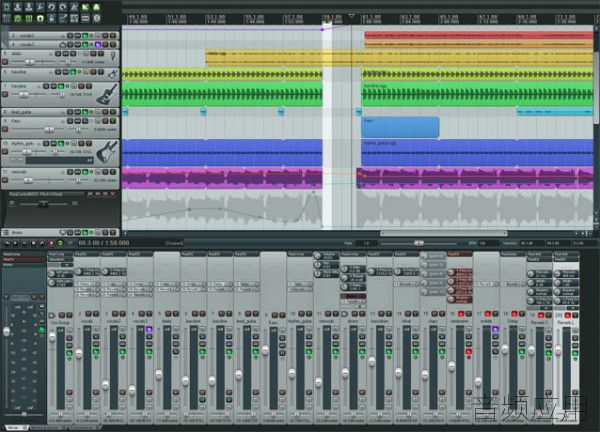
Task: Click the transport Play button
Action: (x=15, y=243)
